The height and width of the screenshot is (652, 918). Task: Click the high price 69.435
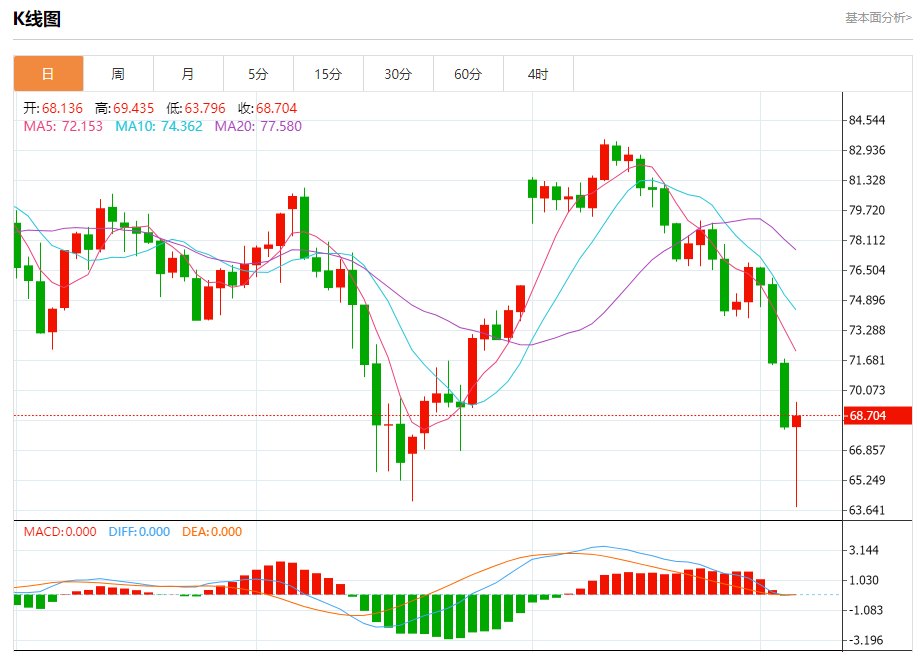pyautogui.click(x=133, y=108)
